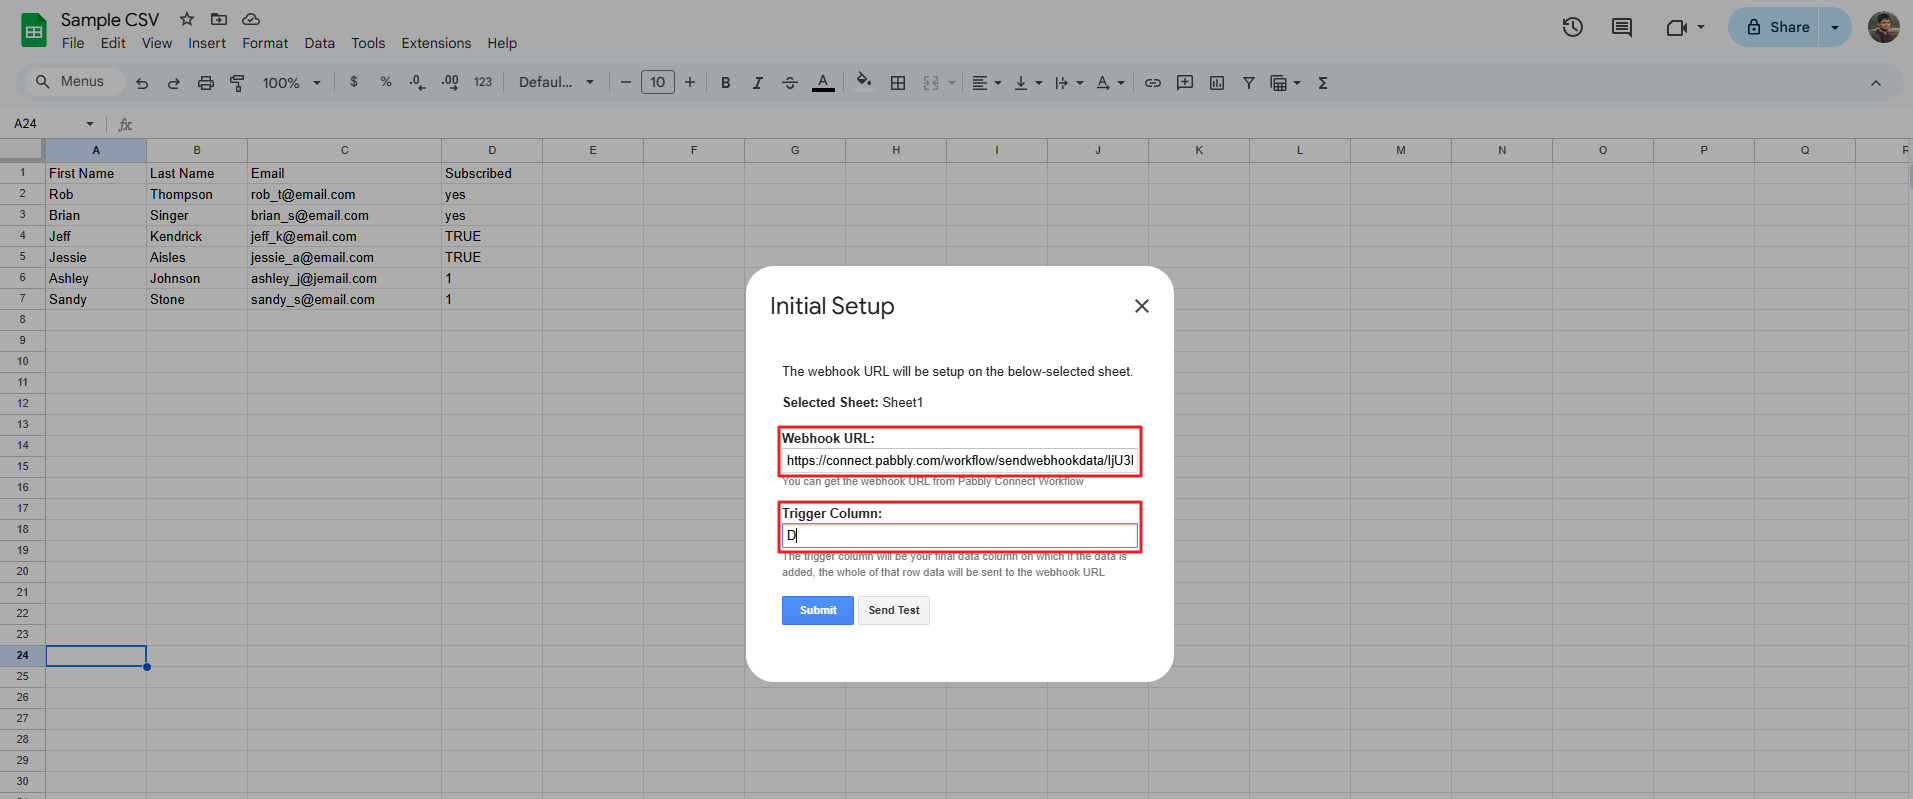Click the blue Submit button

click(x=817, y=610)
